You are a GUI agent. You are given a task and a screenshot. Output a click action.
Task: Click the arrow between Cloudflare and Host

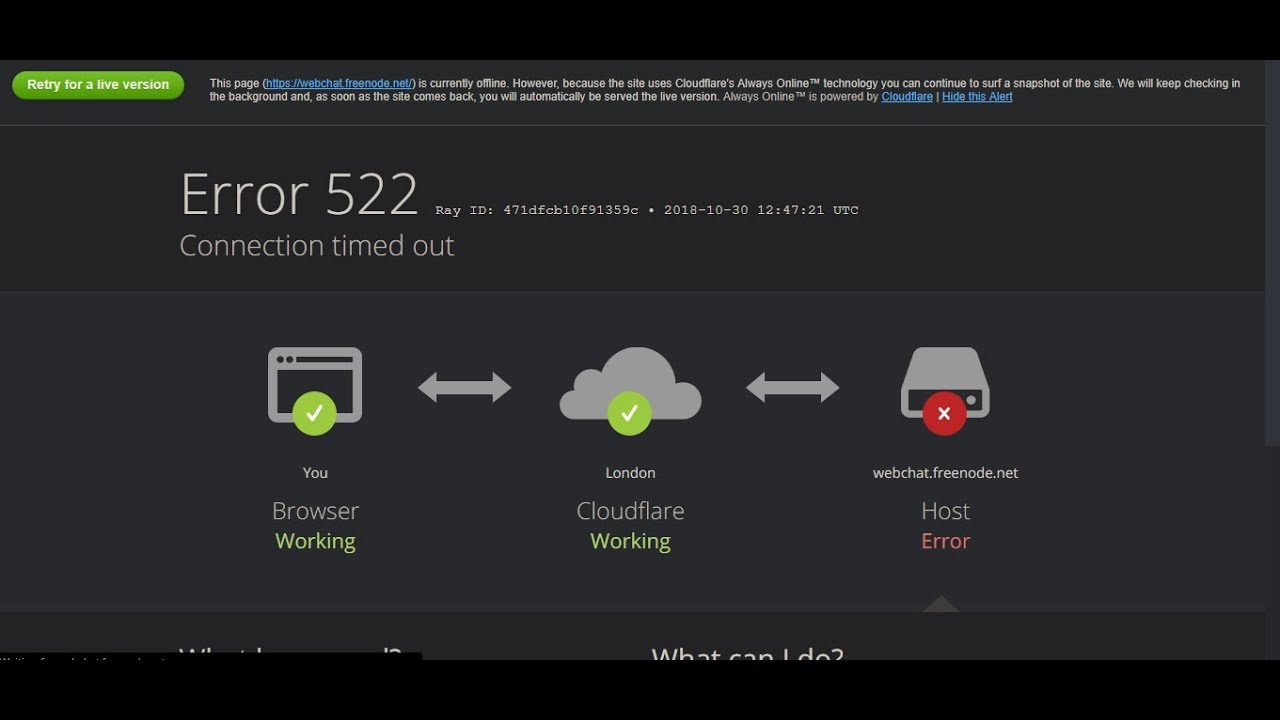pyautogui.click(x=792, y=387)
